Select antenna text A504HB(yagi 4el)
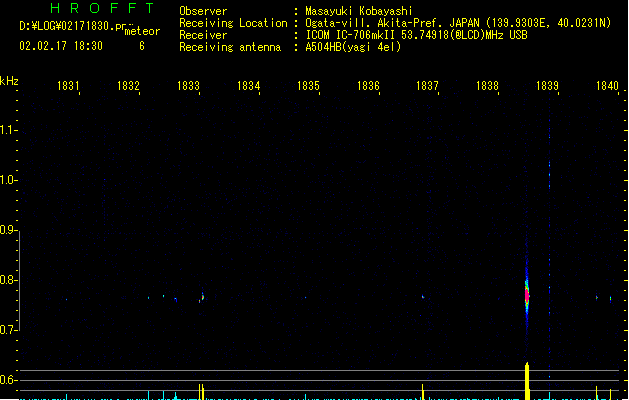 click(x=353, y=47)
